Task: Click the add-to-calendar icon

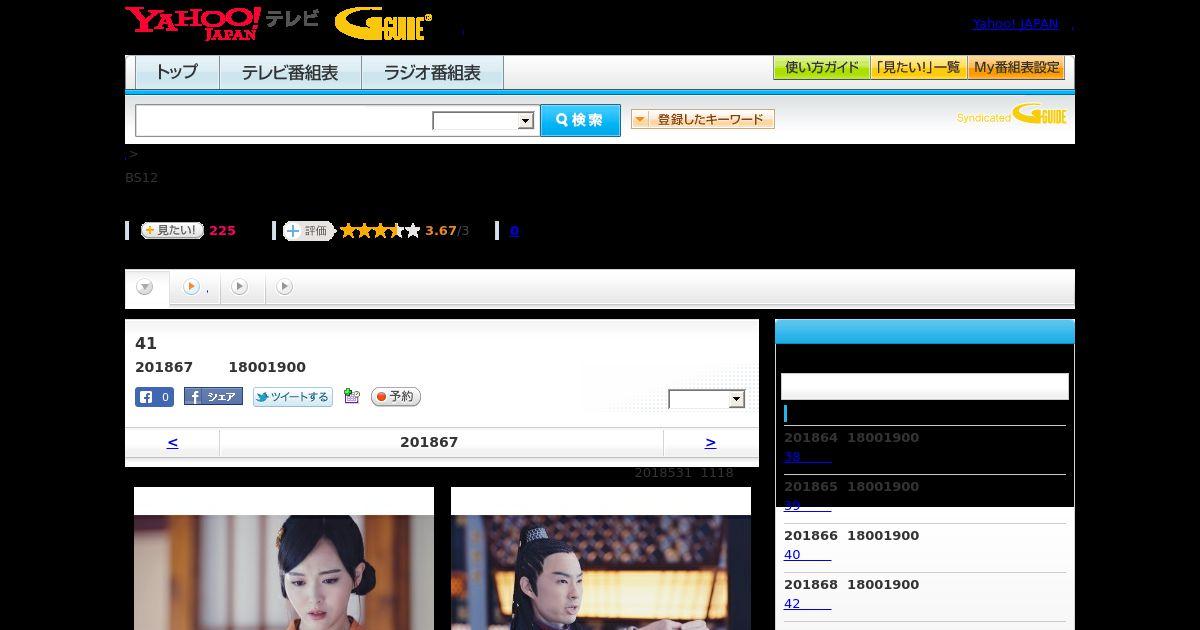Action: tap(351, 396)
